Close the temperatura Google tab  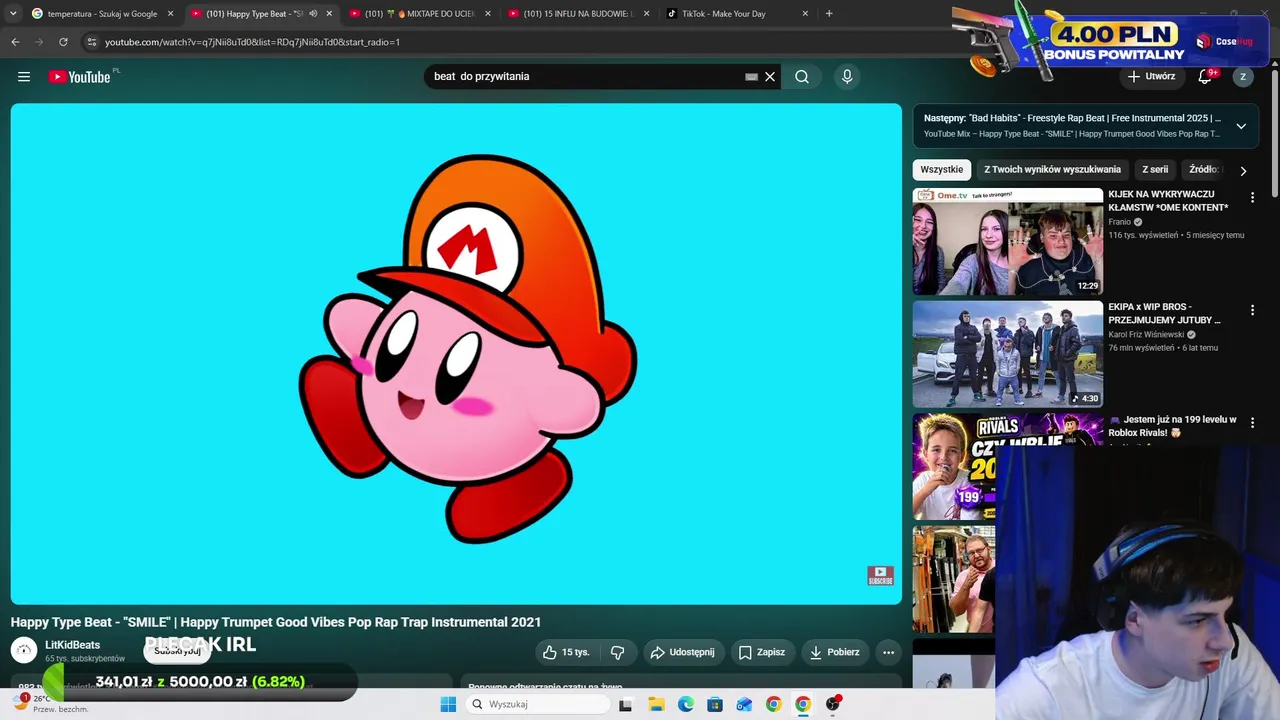(170, 14)
